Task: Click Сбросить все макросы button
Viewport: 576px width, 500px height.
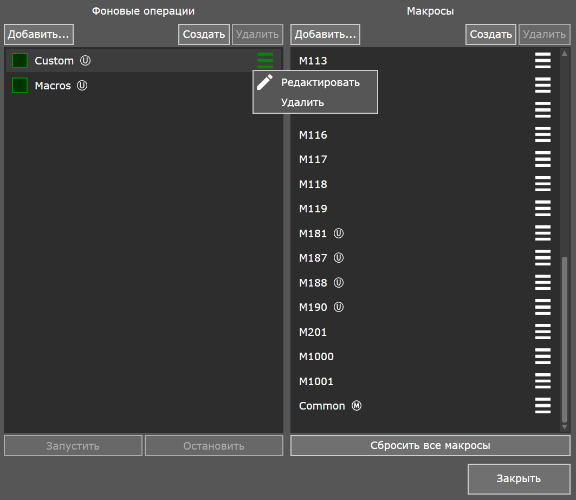Action: pyautogui.click(x=430, y=446)
